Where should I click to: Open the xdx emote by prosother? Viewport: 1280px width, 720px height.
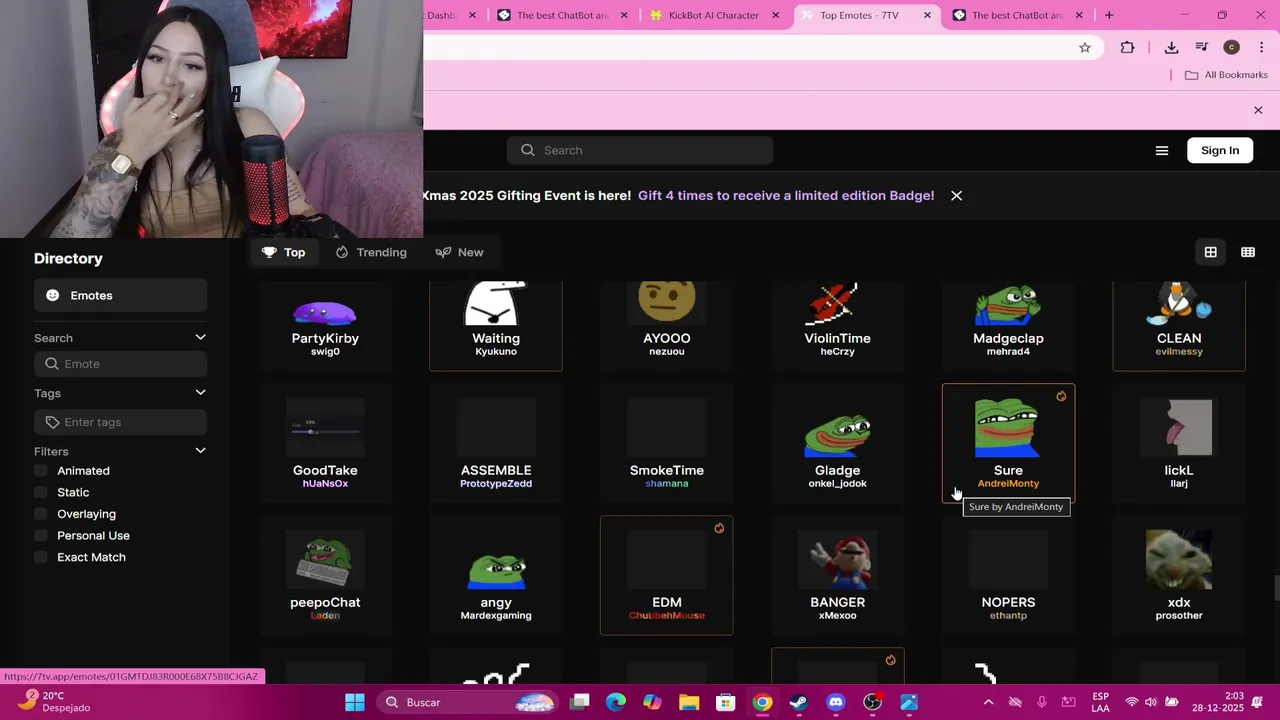point(1179,575)
